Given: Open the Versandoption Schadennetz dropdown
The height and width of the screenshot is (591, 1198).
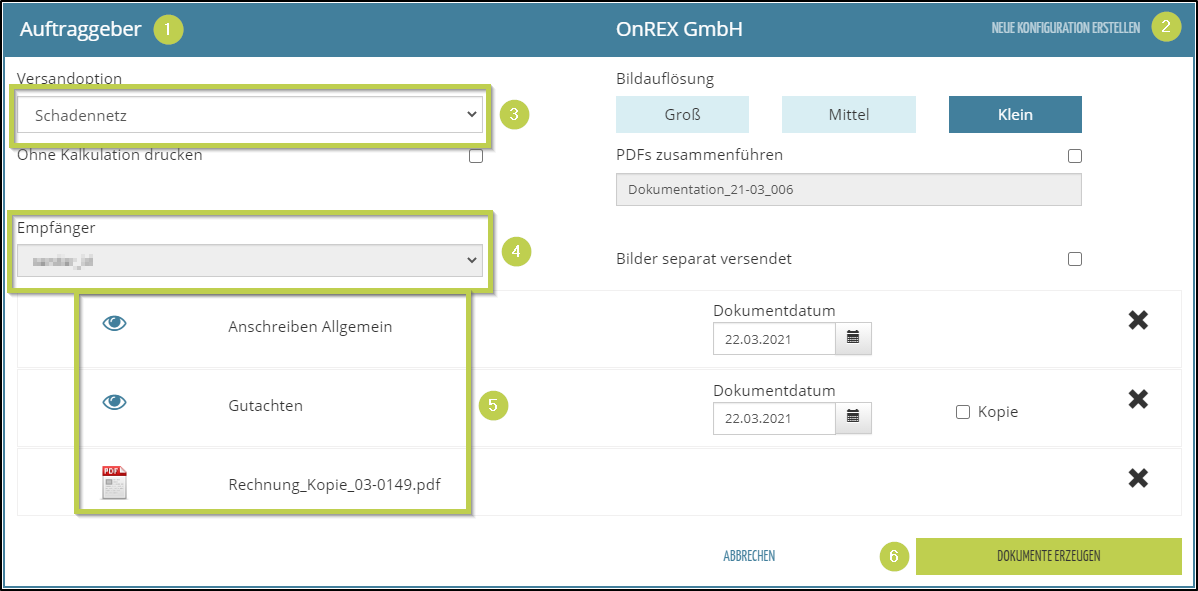Looking at the screenshot, I should click(x=250, y=115).
